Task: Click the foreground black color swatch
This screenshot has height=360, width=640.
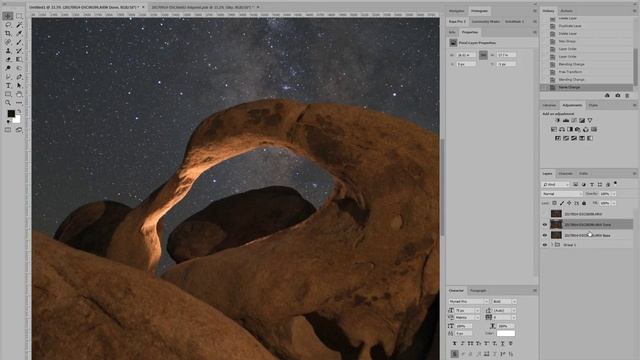Action: (x=11, y=113)
